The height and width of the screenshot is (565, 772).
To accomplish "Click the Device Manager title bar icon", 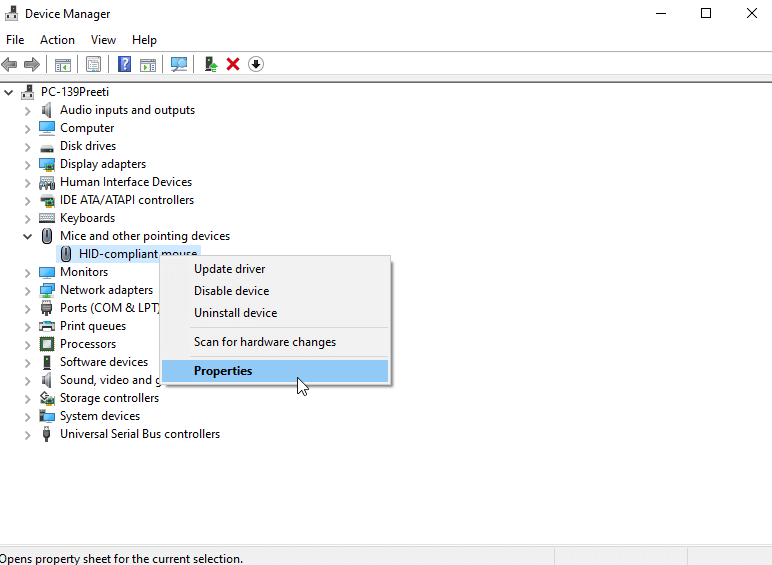I will tap(11, 13).
